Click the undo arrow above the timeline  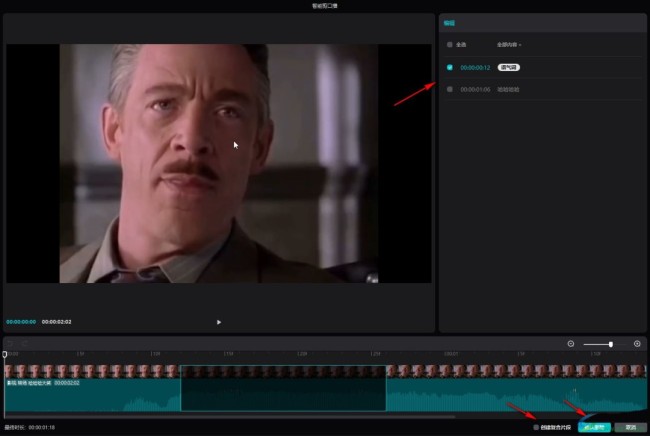click(10, 344)
